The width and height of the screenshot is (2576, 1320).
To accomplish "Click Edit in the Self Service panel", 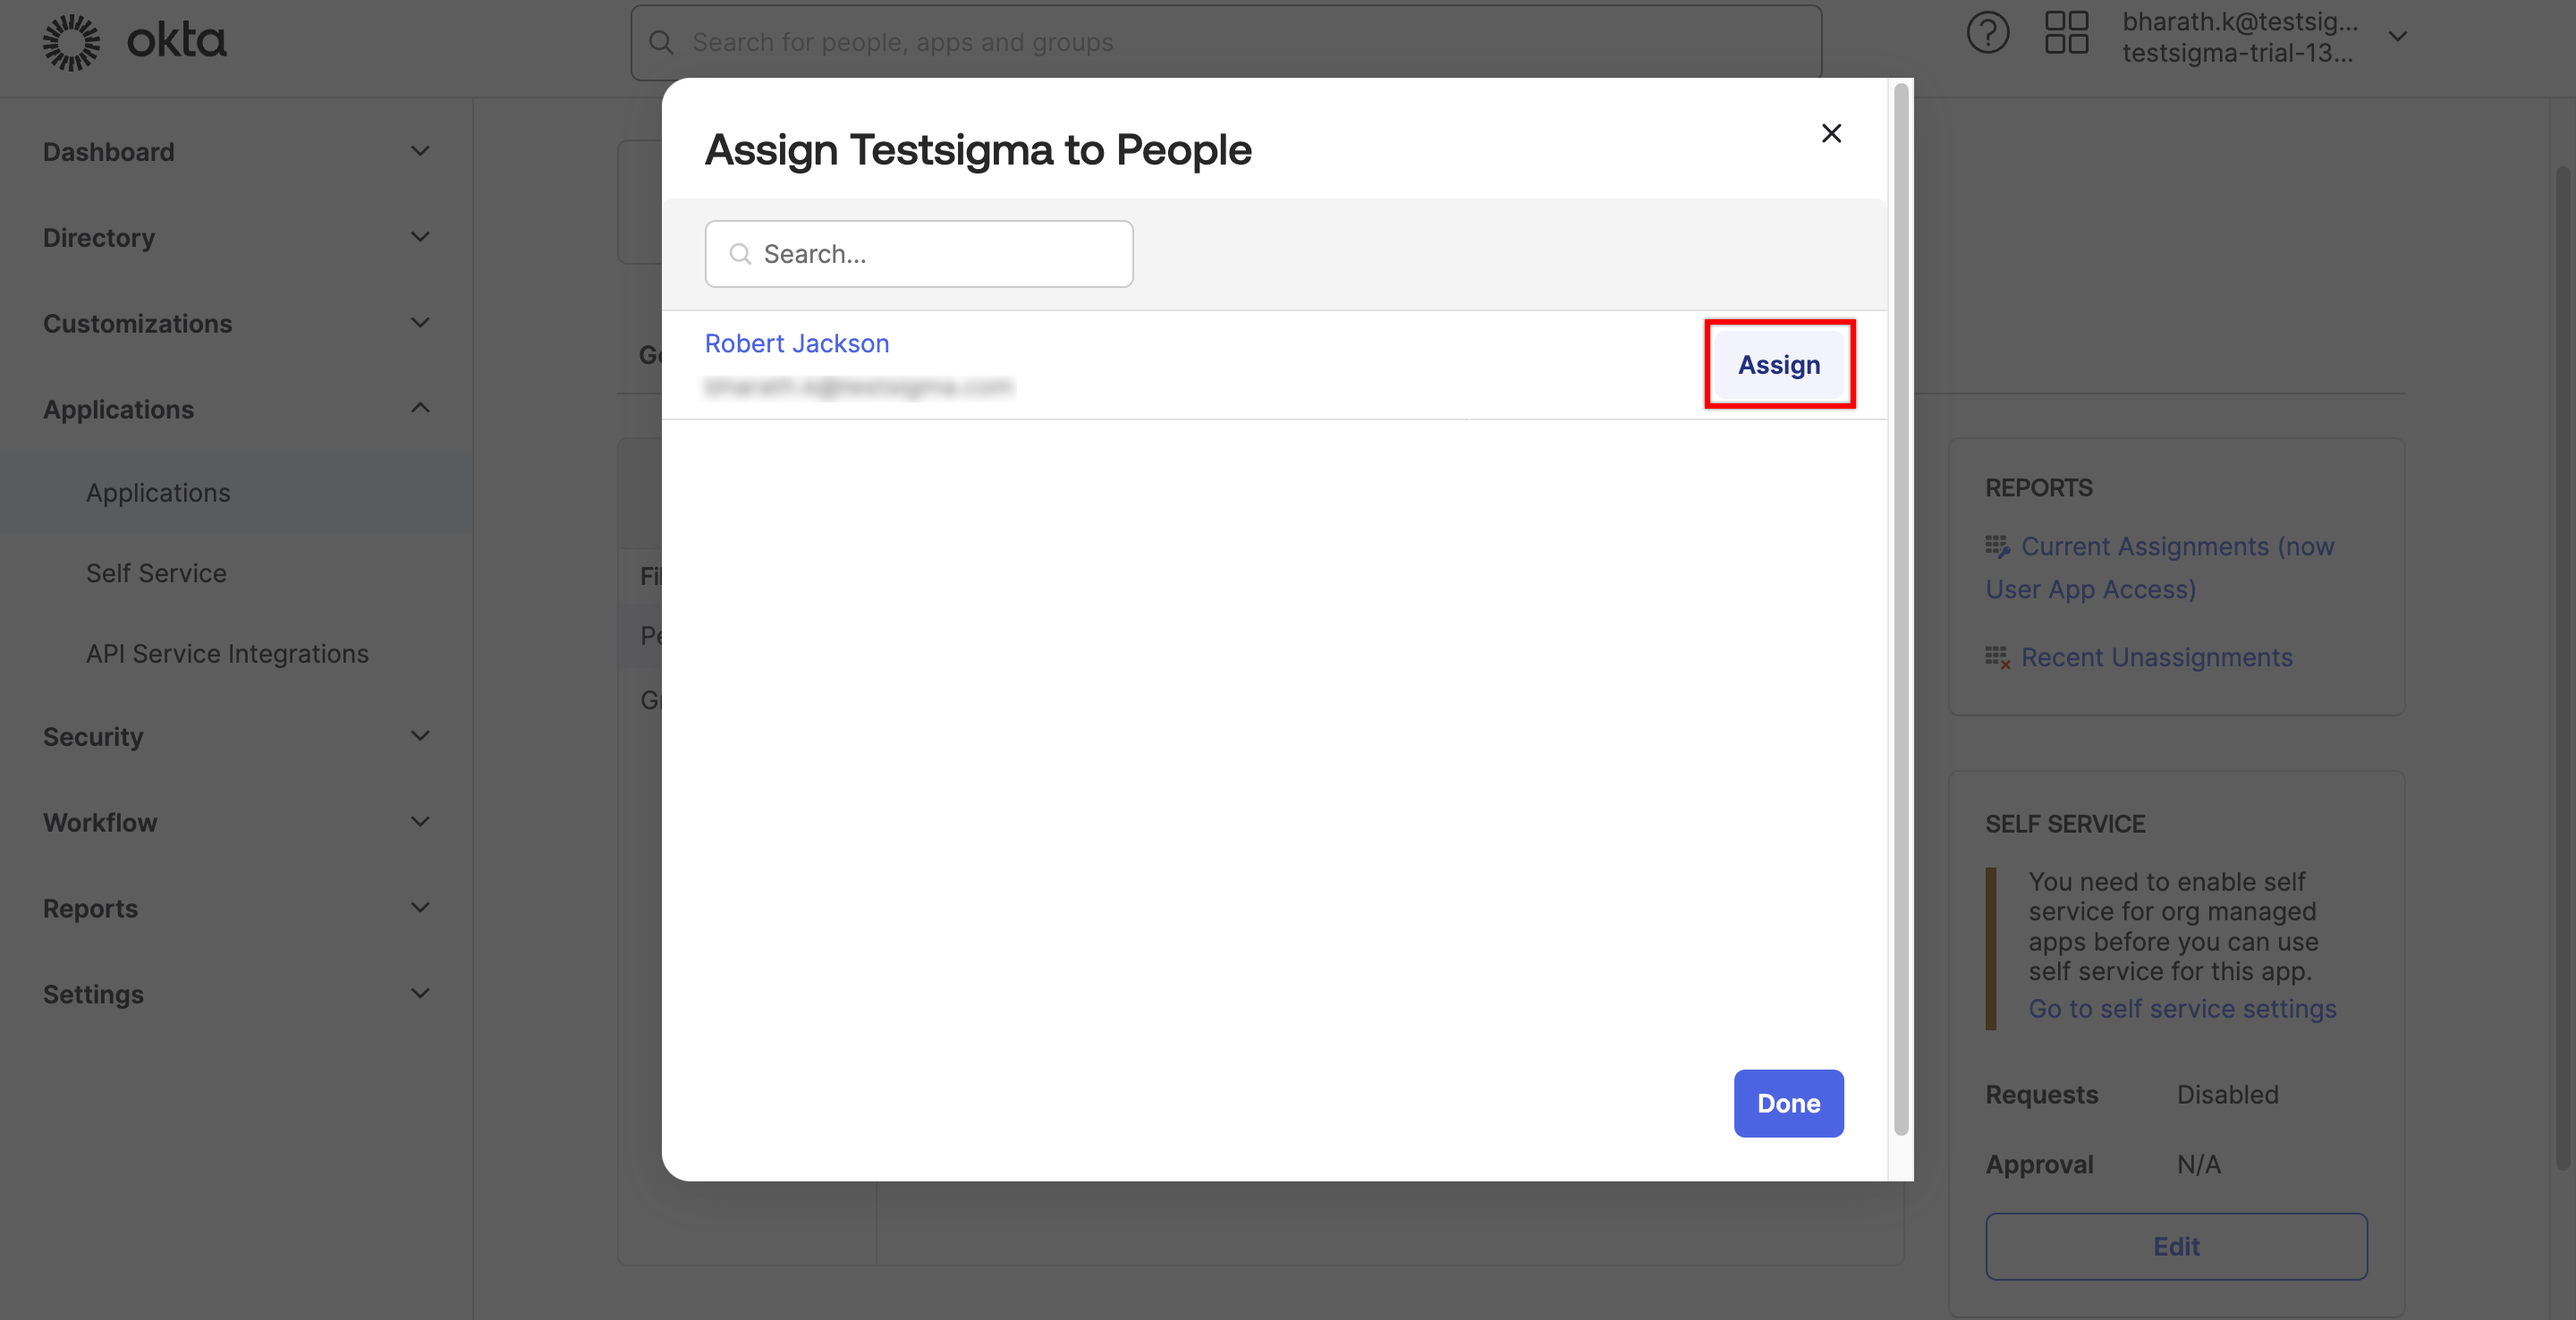I will pos(2176,1246).
